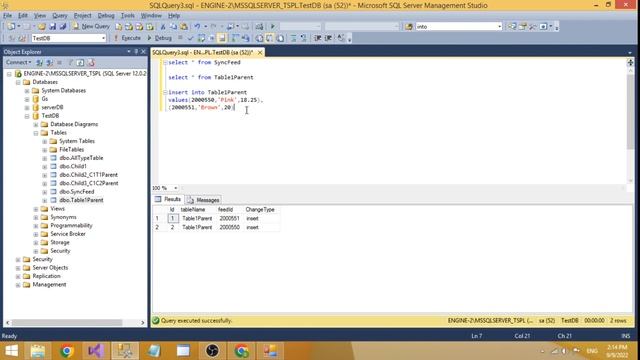Switch to the Messages tab

tap(204, 200)
